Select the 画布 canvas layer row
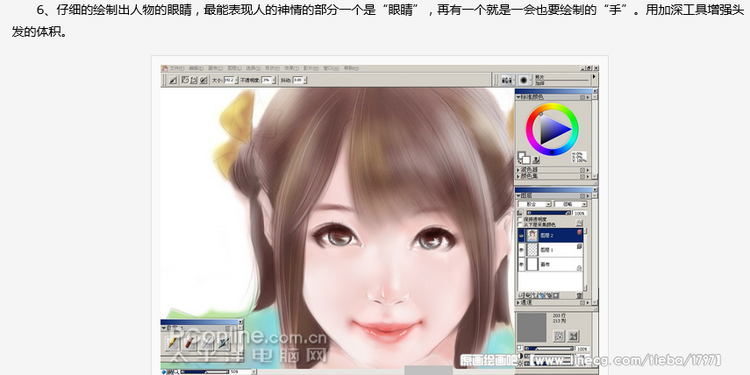This screenshot has height=375, width=750. click(551, 264)
